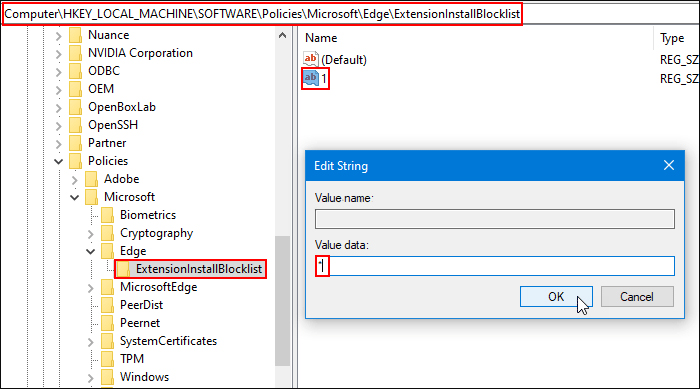
Task: Click the OpenBoxLab folder icon
Action: click(75, 107)
